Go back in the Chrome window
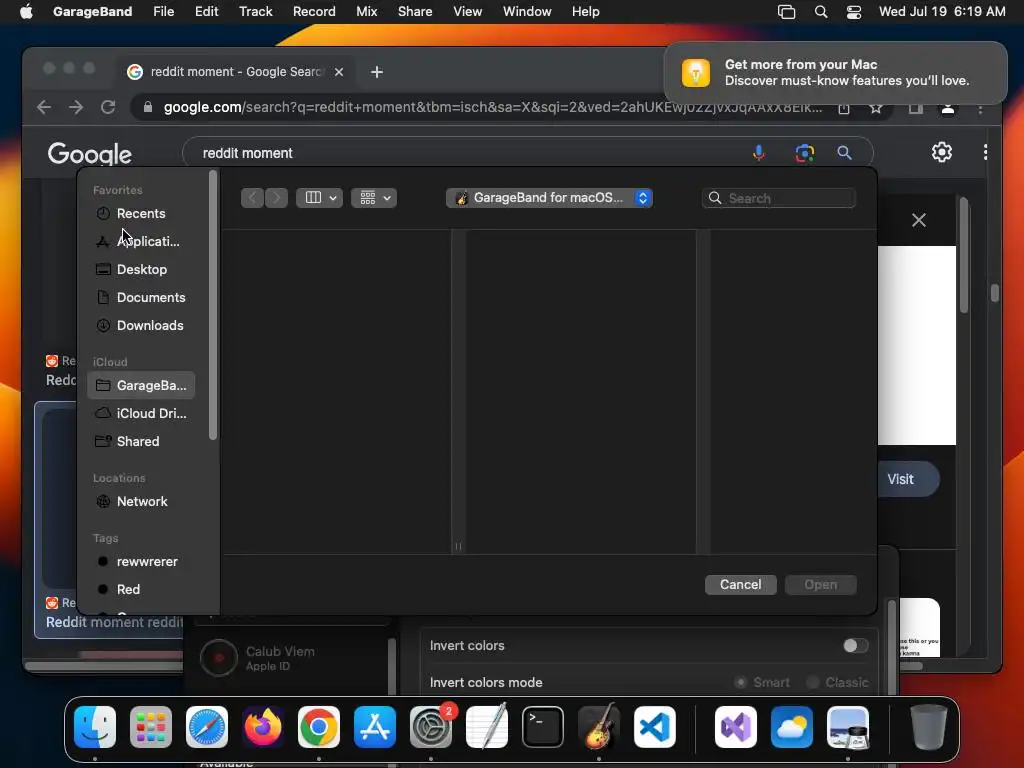The width and height of the screenshot is (1024, 768). (44, 107)
